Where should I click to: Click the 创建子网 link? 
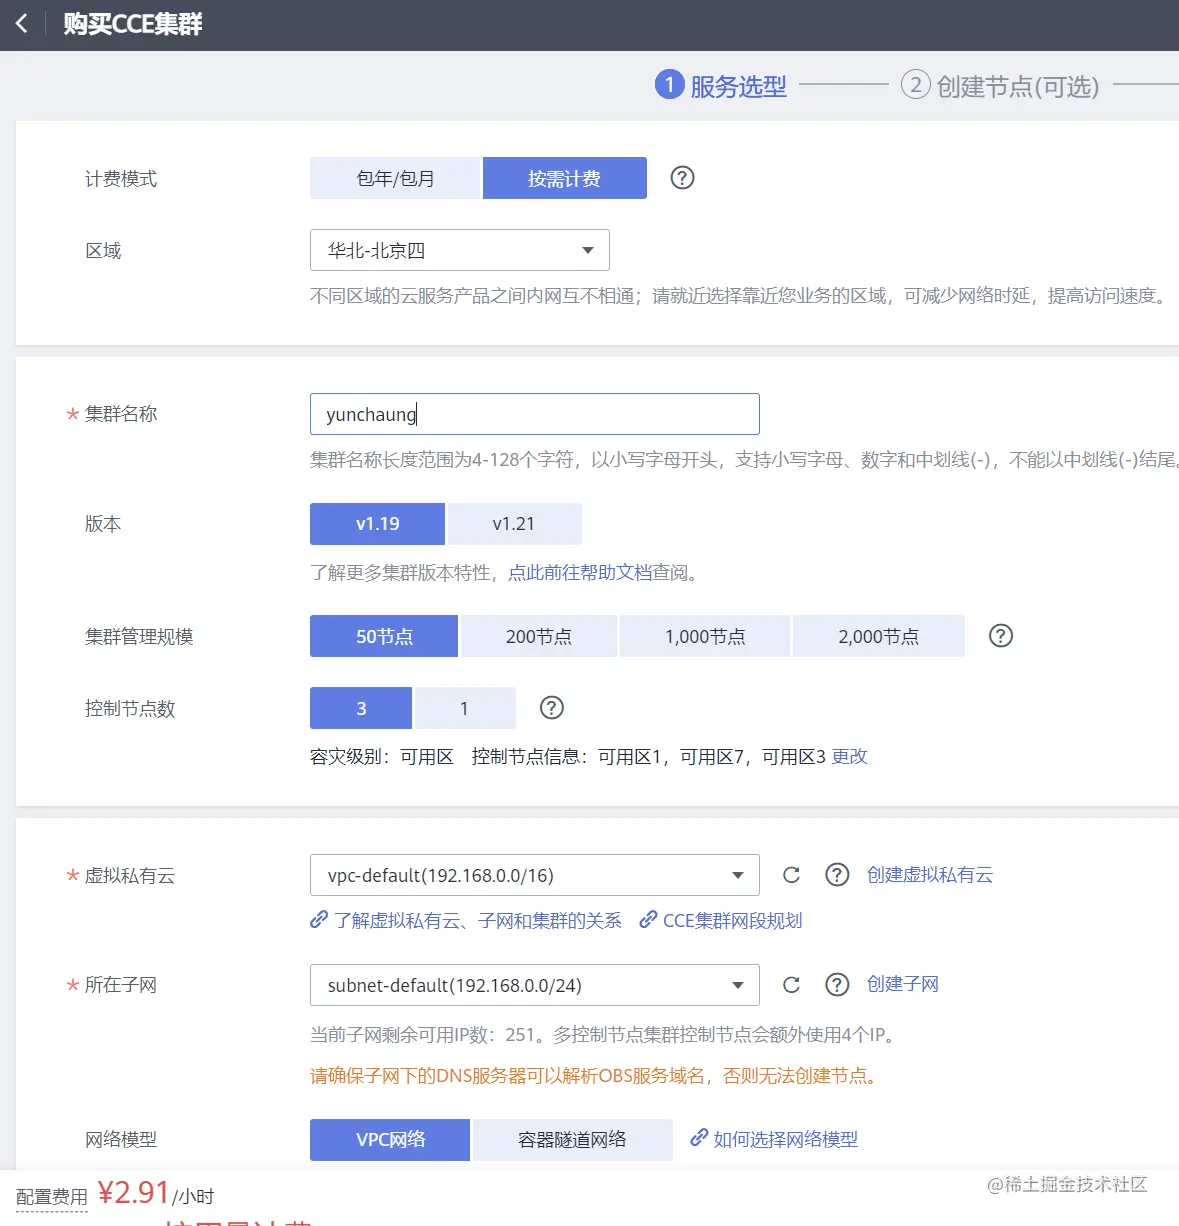pos(903,984)
